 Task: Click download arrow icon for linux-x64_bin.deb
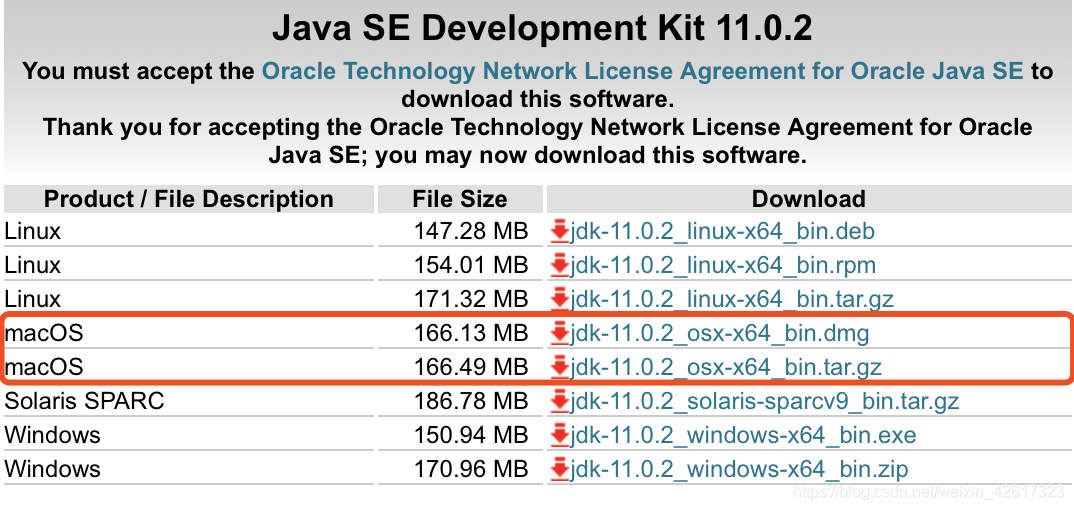tap(560, 231)
